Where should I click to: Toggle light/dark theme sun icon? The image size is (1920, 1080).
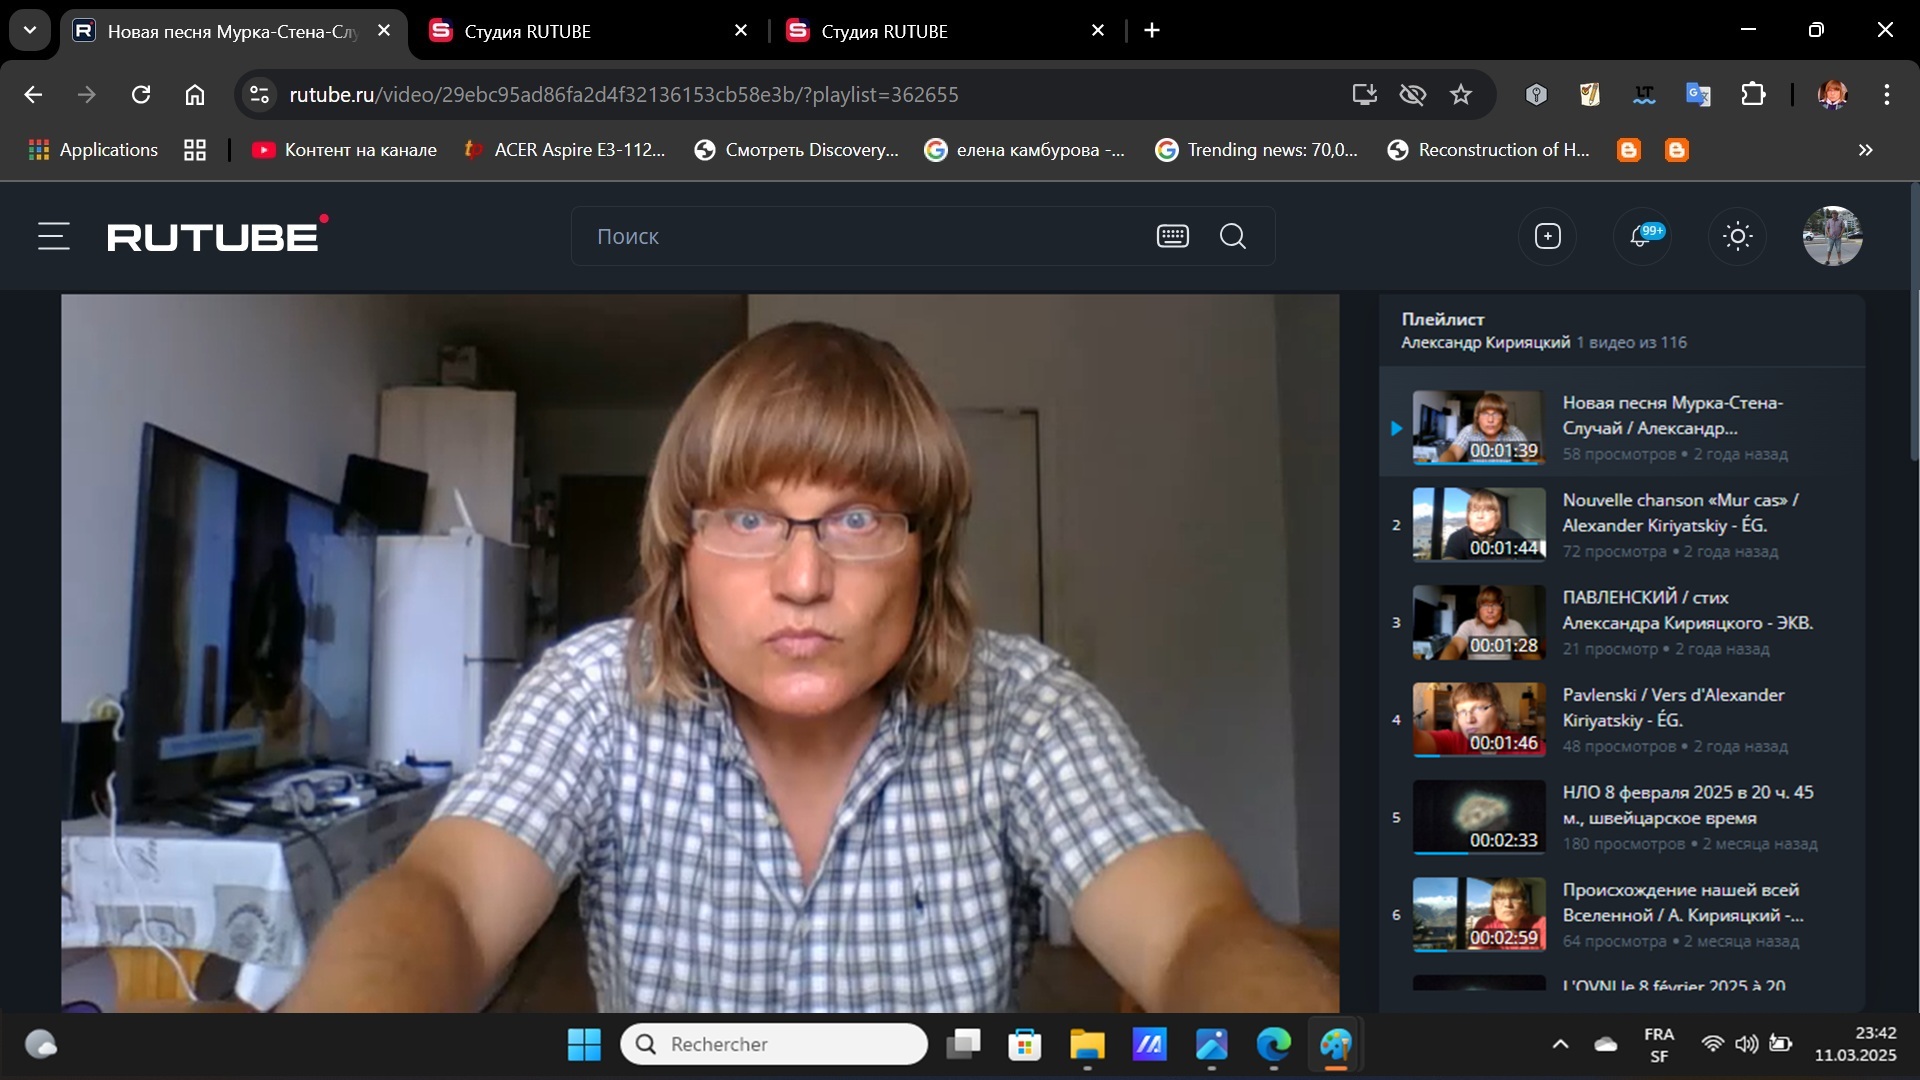point(1737,237)
